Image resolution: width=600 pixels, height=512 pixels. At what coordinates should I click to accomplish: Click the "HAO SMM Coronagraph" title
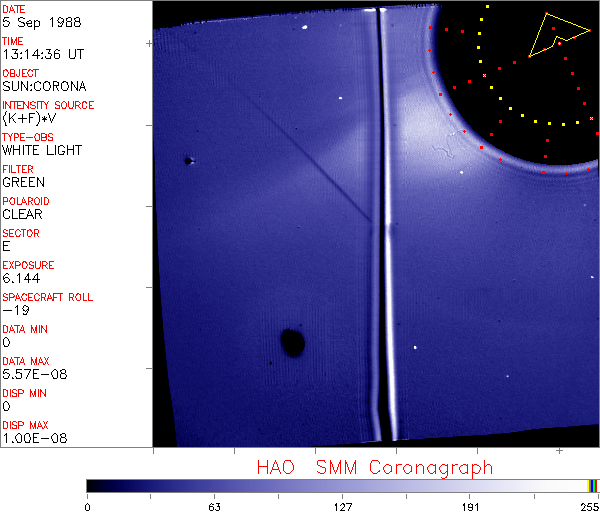(375, 468)
